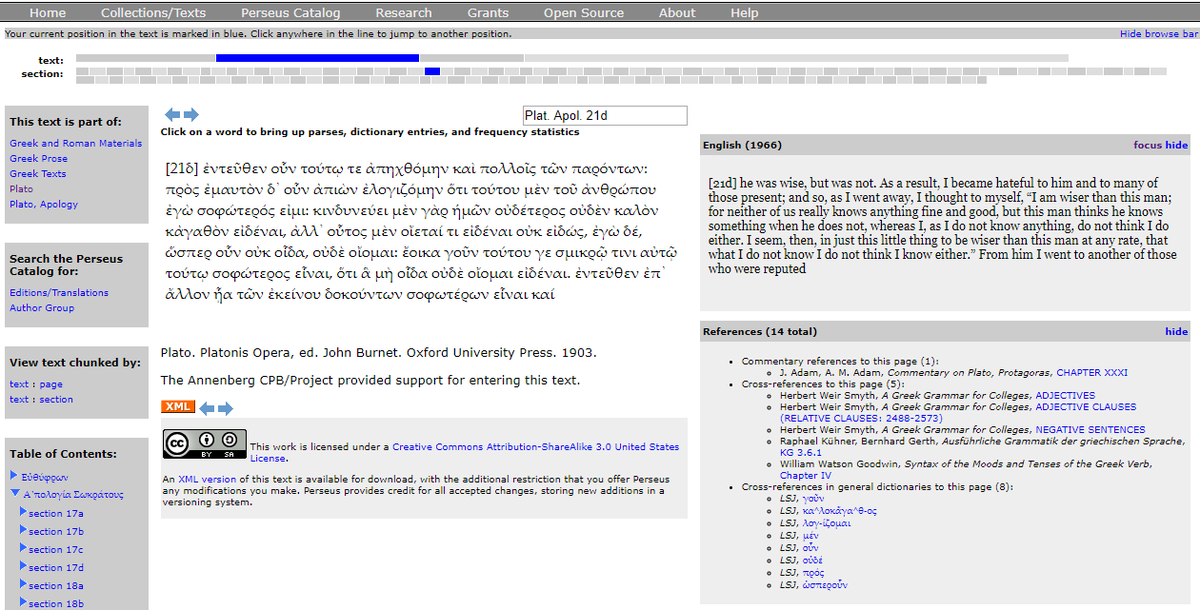Screen dimensions: 1200x610
Task: Open Smyth ADJECTIVES cross-reference
Action: (1065, 395)
